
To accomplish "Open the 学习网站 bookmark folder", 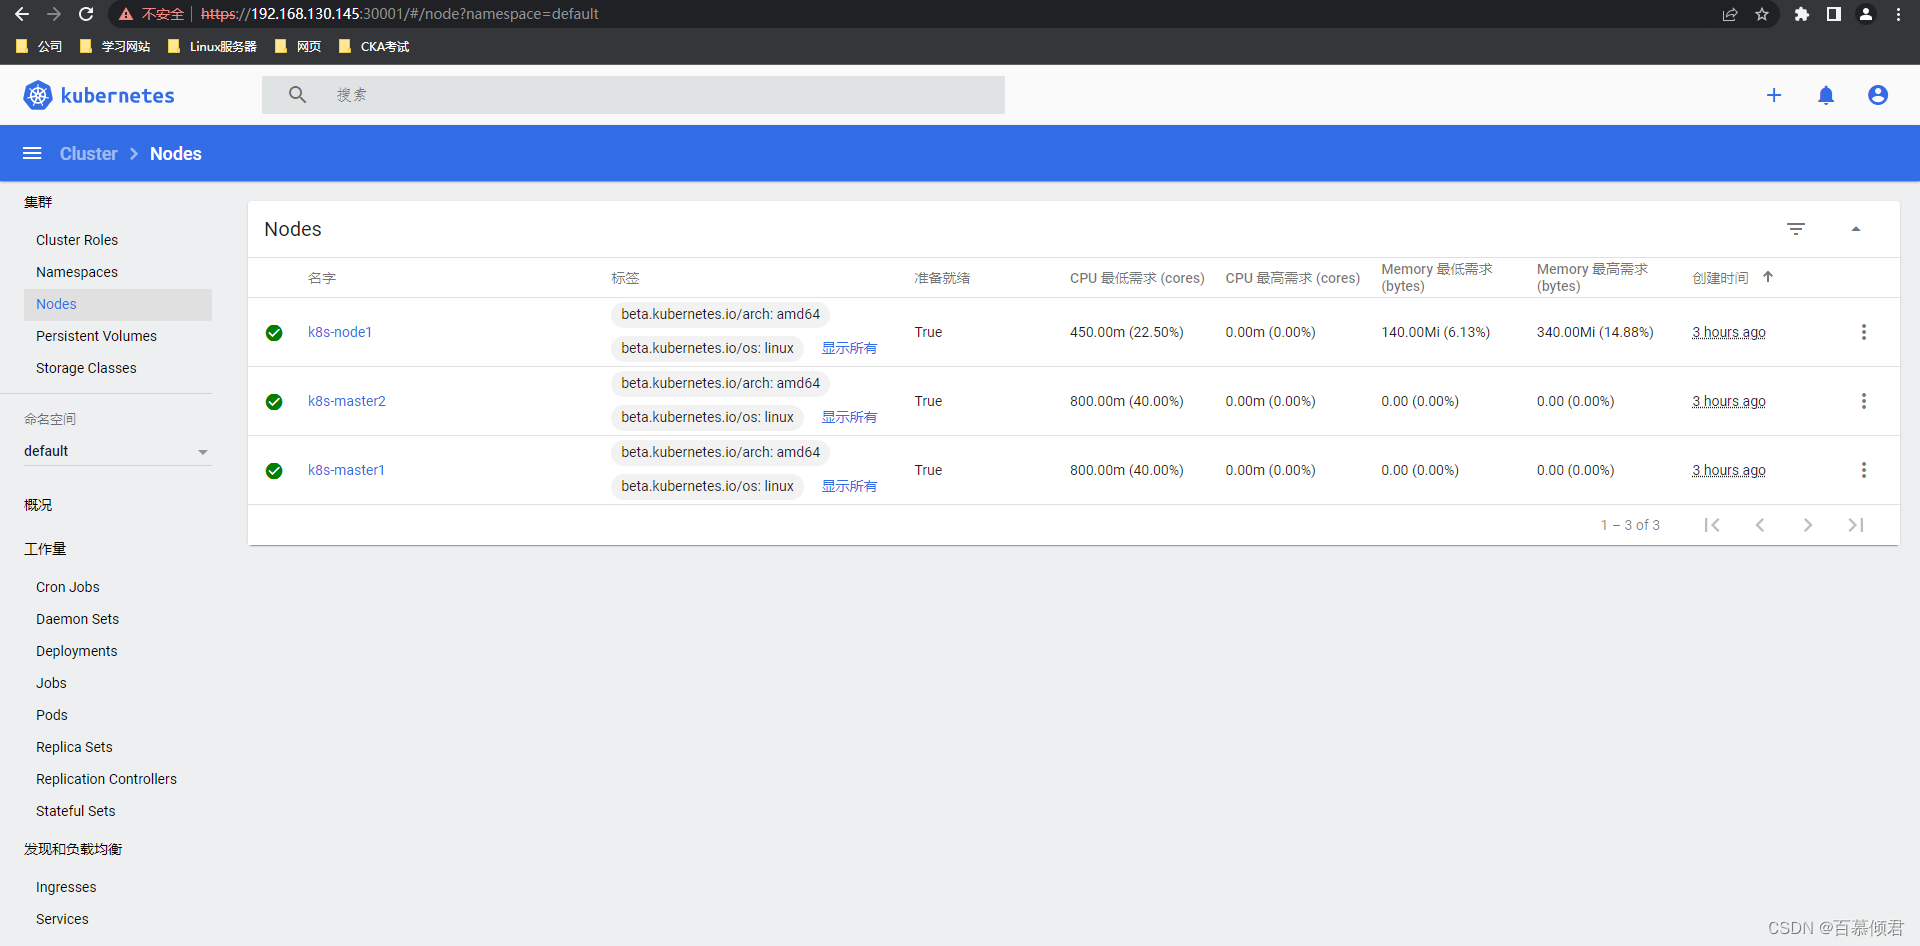I will [x=115, y=46].
